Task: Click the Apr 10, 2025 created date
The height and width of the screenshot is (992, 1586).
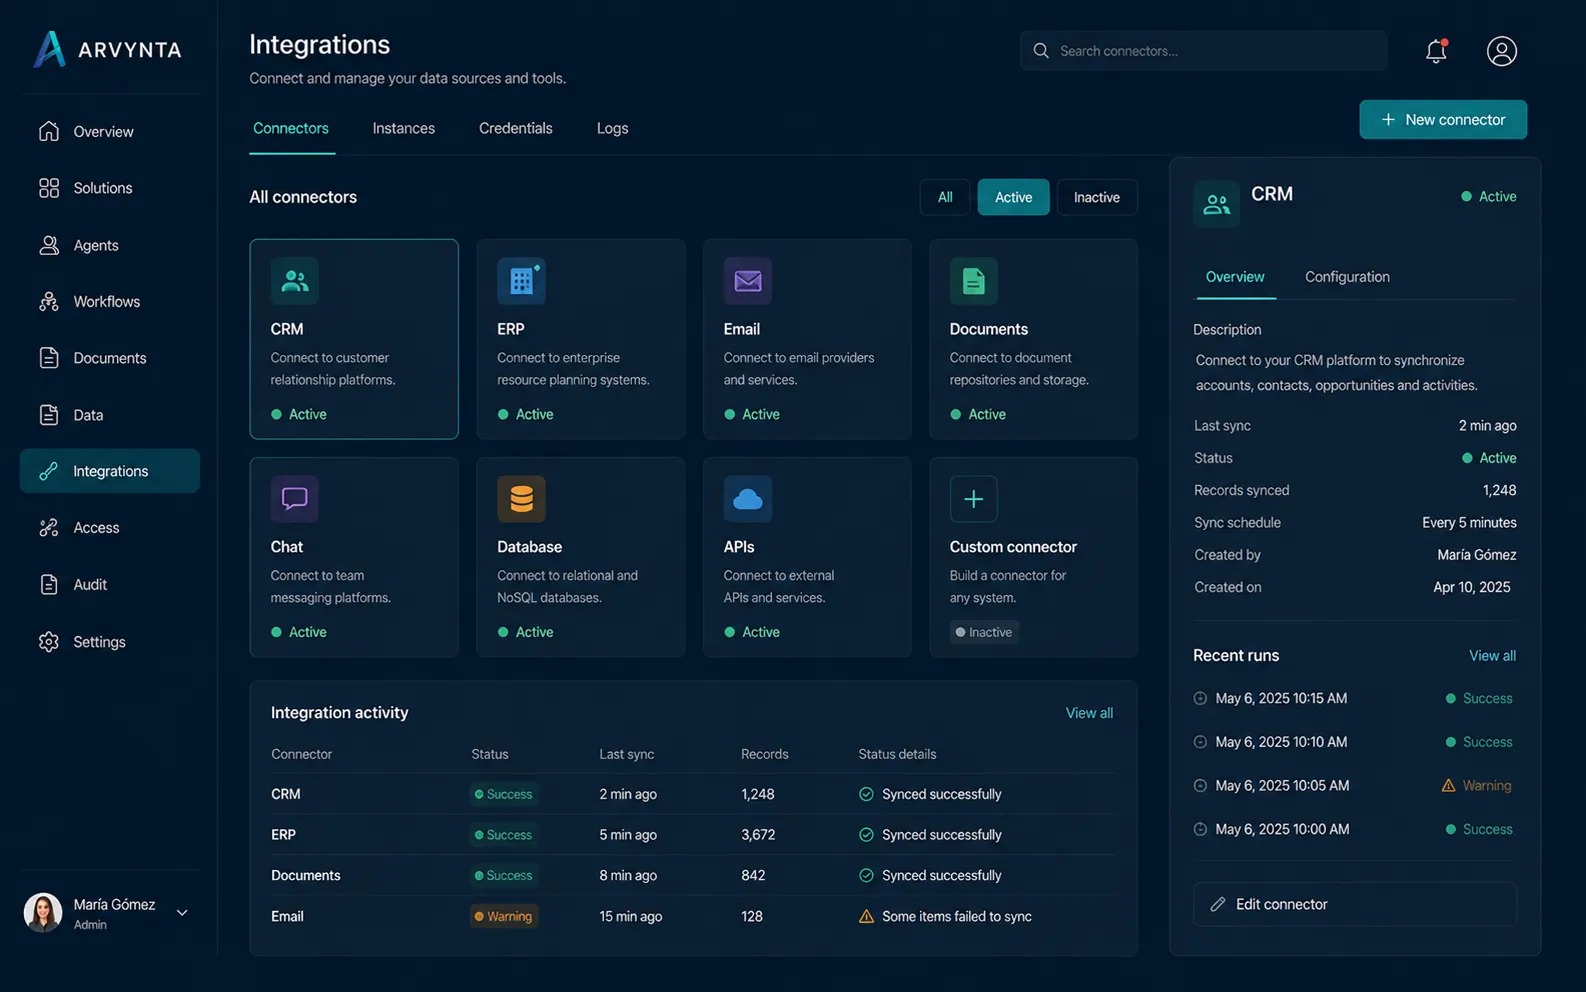Action: click(1472, 587)
